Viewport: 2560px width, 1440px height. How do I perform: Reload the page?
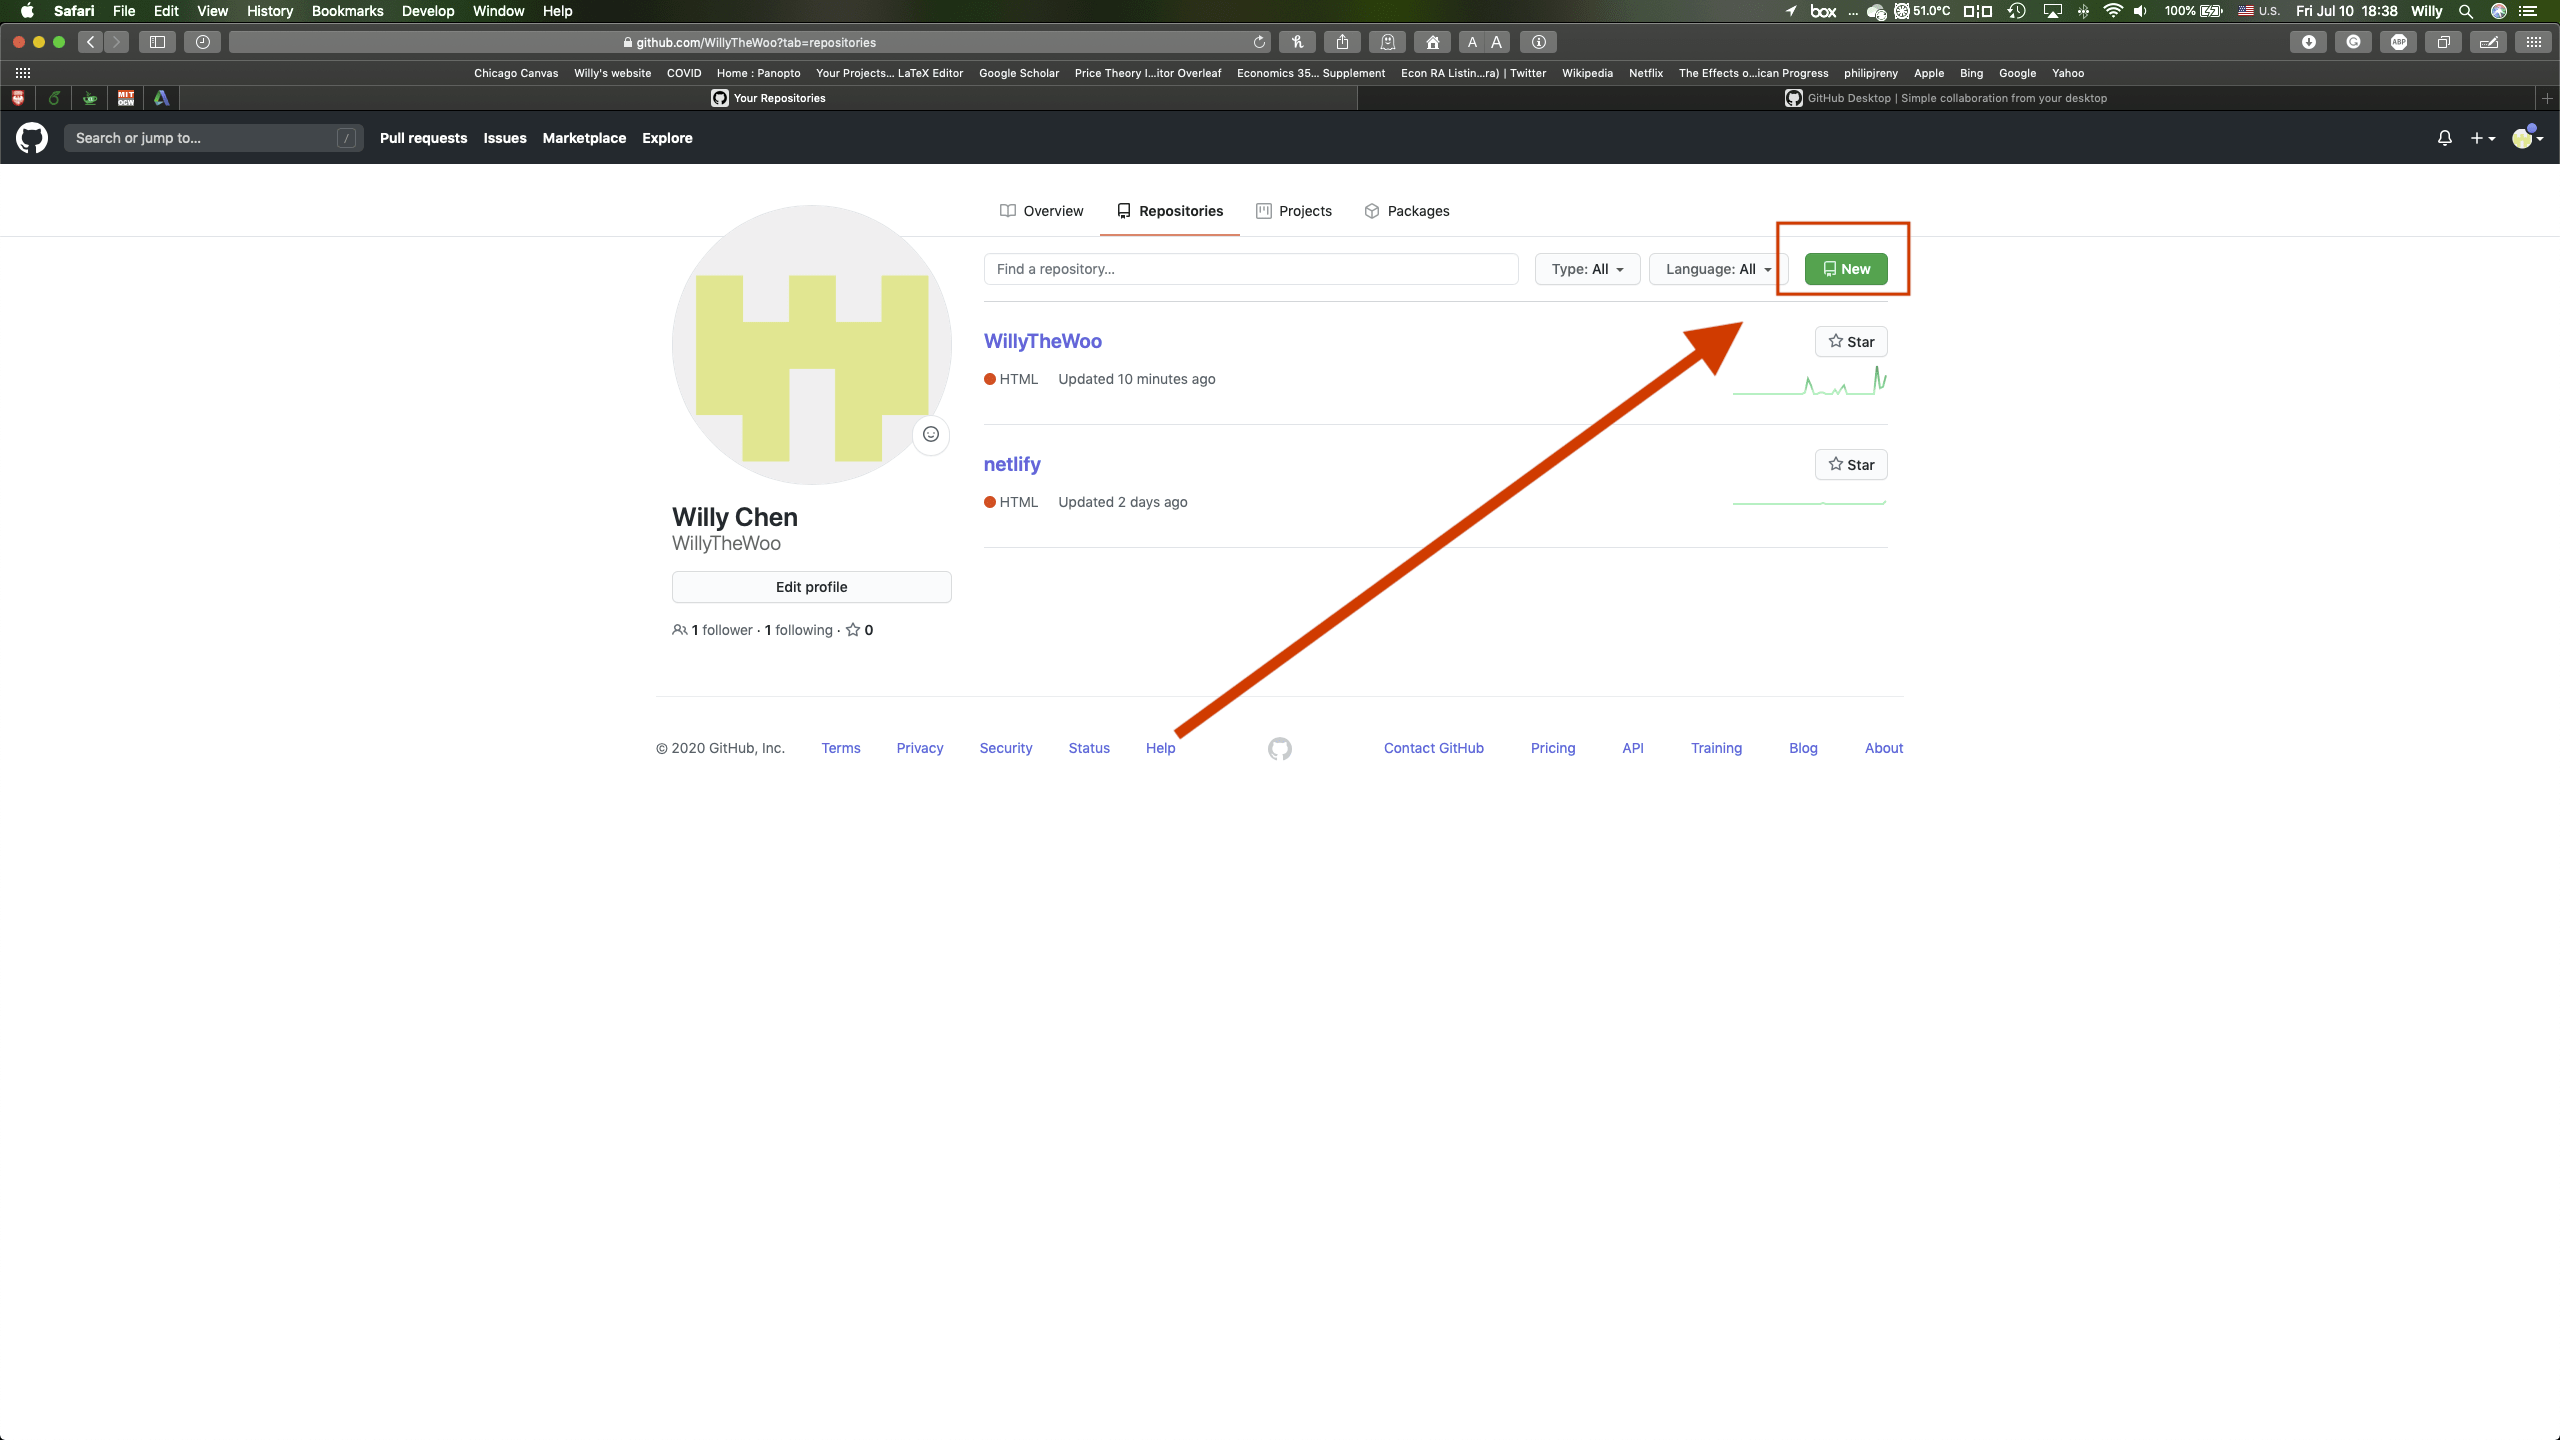pos(1259,42)
